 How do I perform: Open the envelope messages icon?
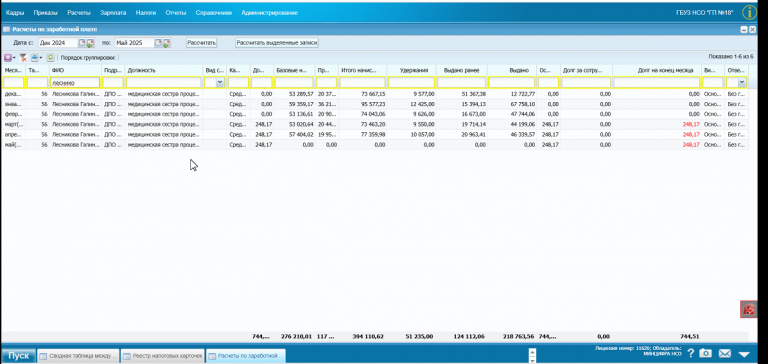[x=724, y=353]
